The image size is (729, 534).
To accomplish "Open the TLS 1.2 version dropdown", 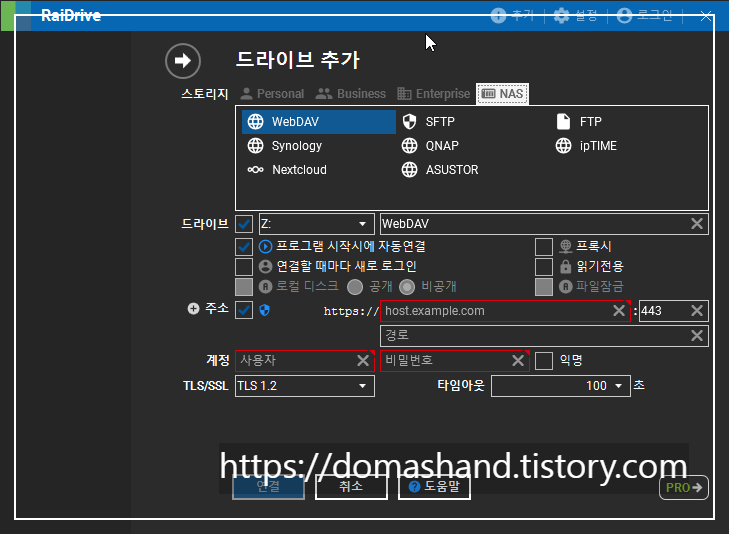I will coord(305,386).
